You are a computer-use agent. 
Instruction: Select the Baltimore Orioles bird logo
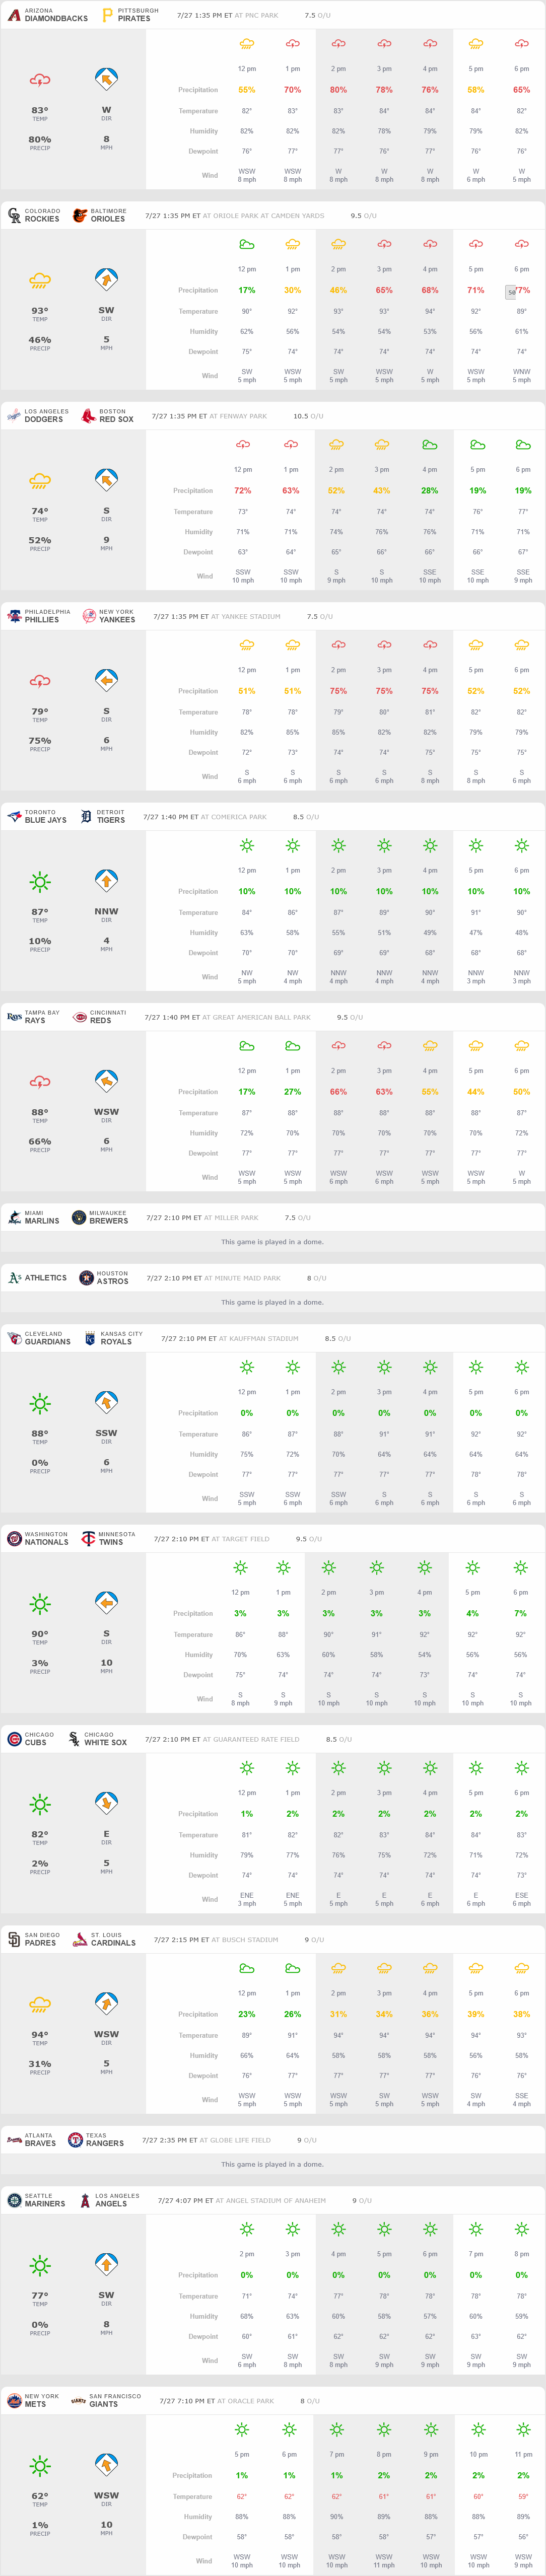coord(80,215)
